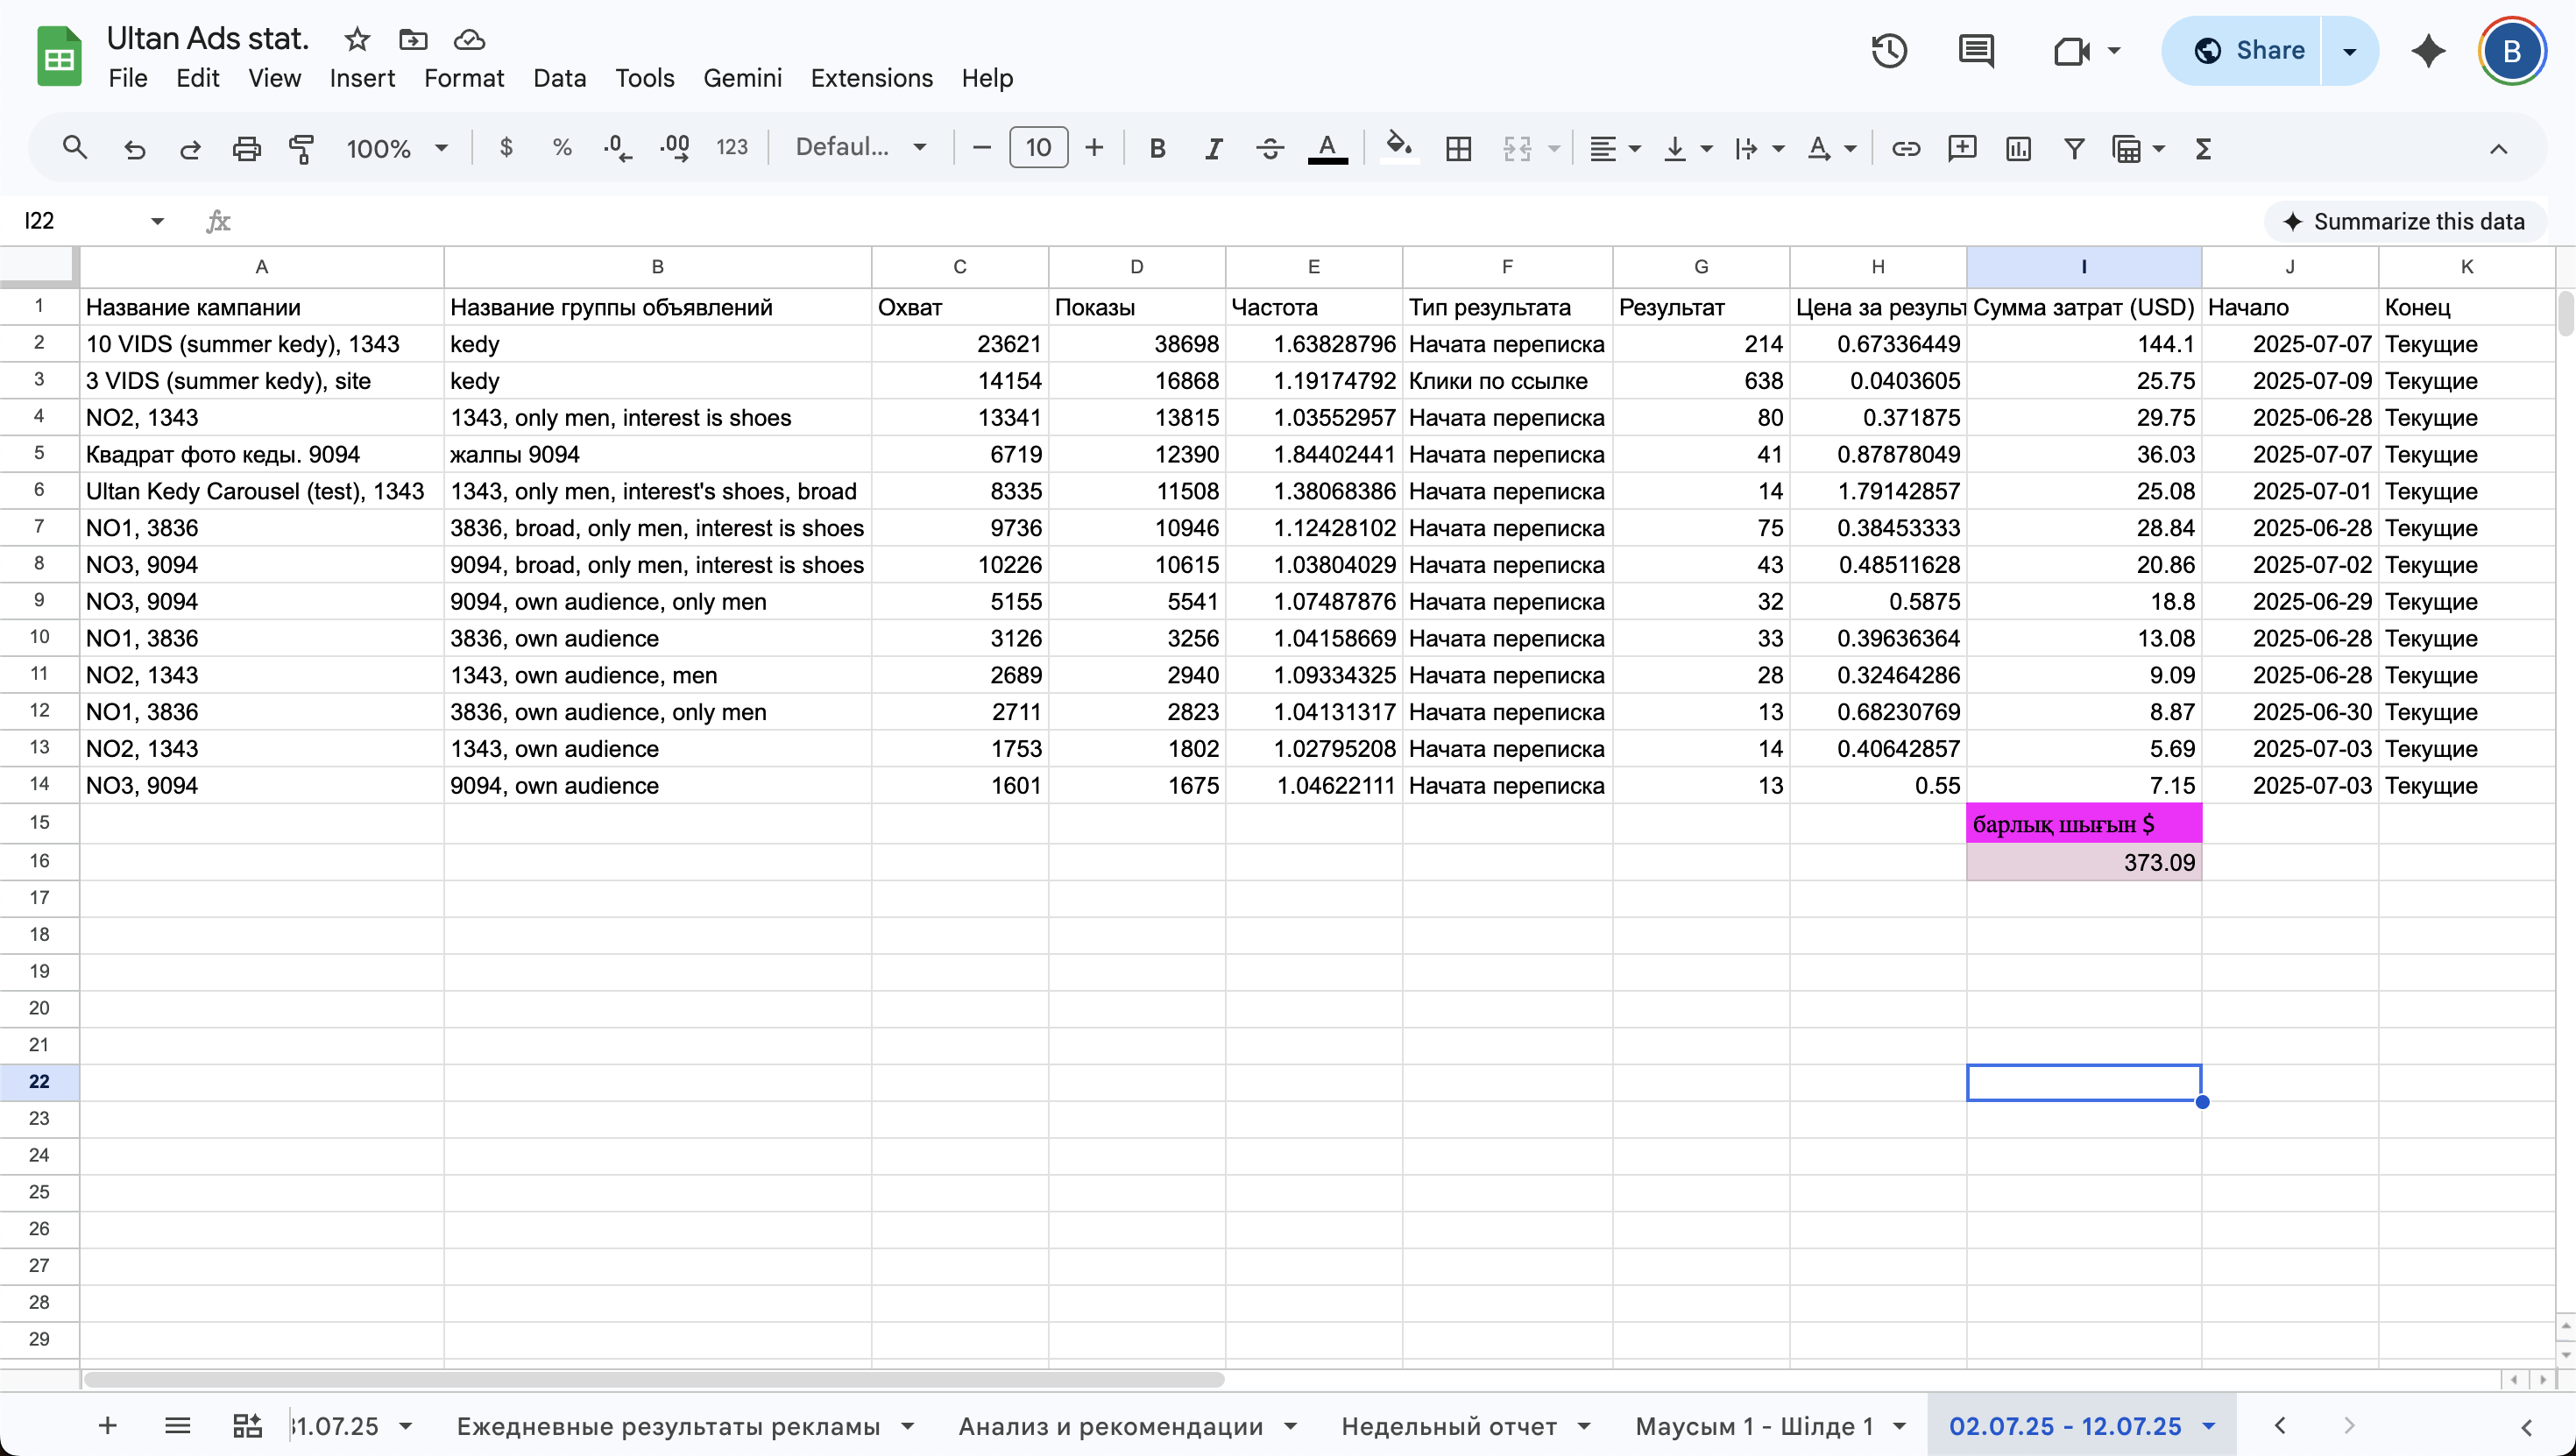Open the text color picker
This screenshot has width=2576, height=1456.
1327,149
